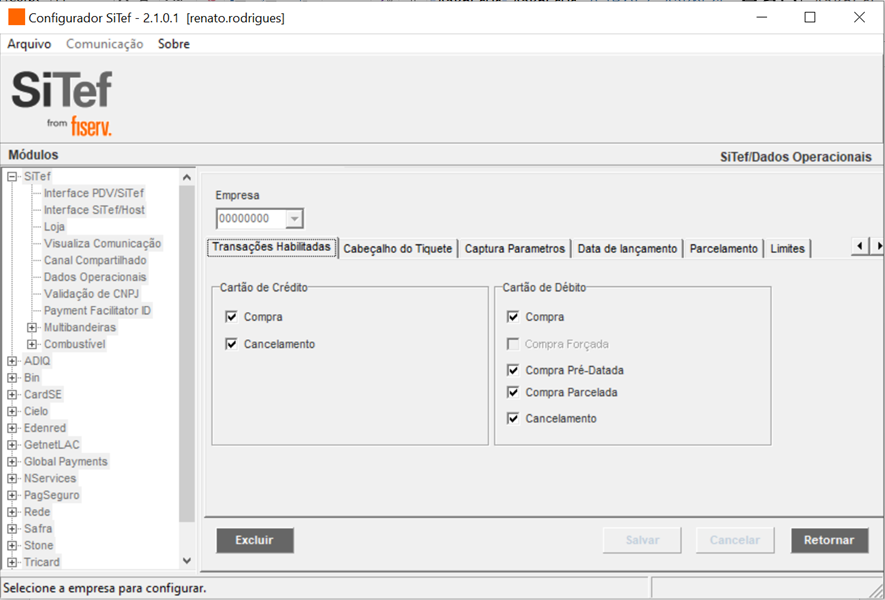This screenshot has width=885, height=600.
Task: Minimize the Configurador SiTef window
Action: [x=761, y=17]
